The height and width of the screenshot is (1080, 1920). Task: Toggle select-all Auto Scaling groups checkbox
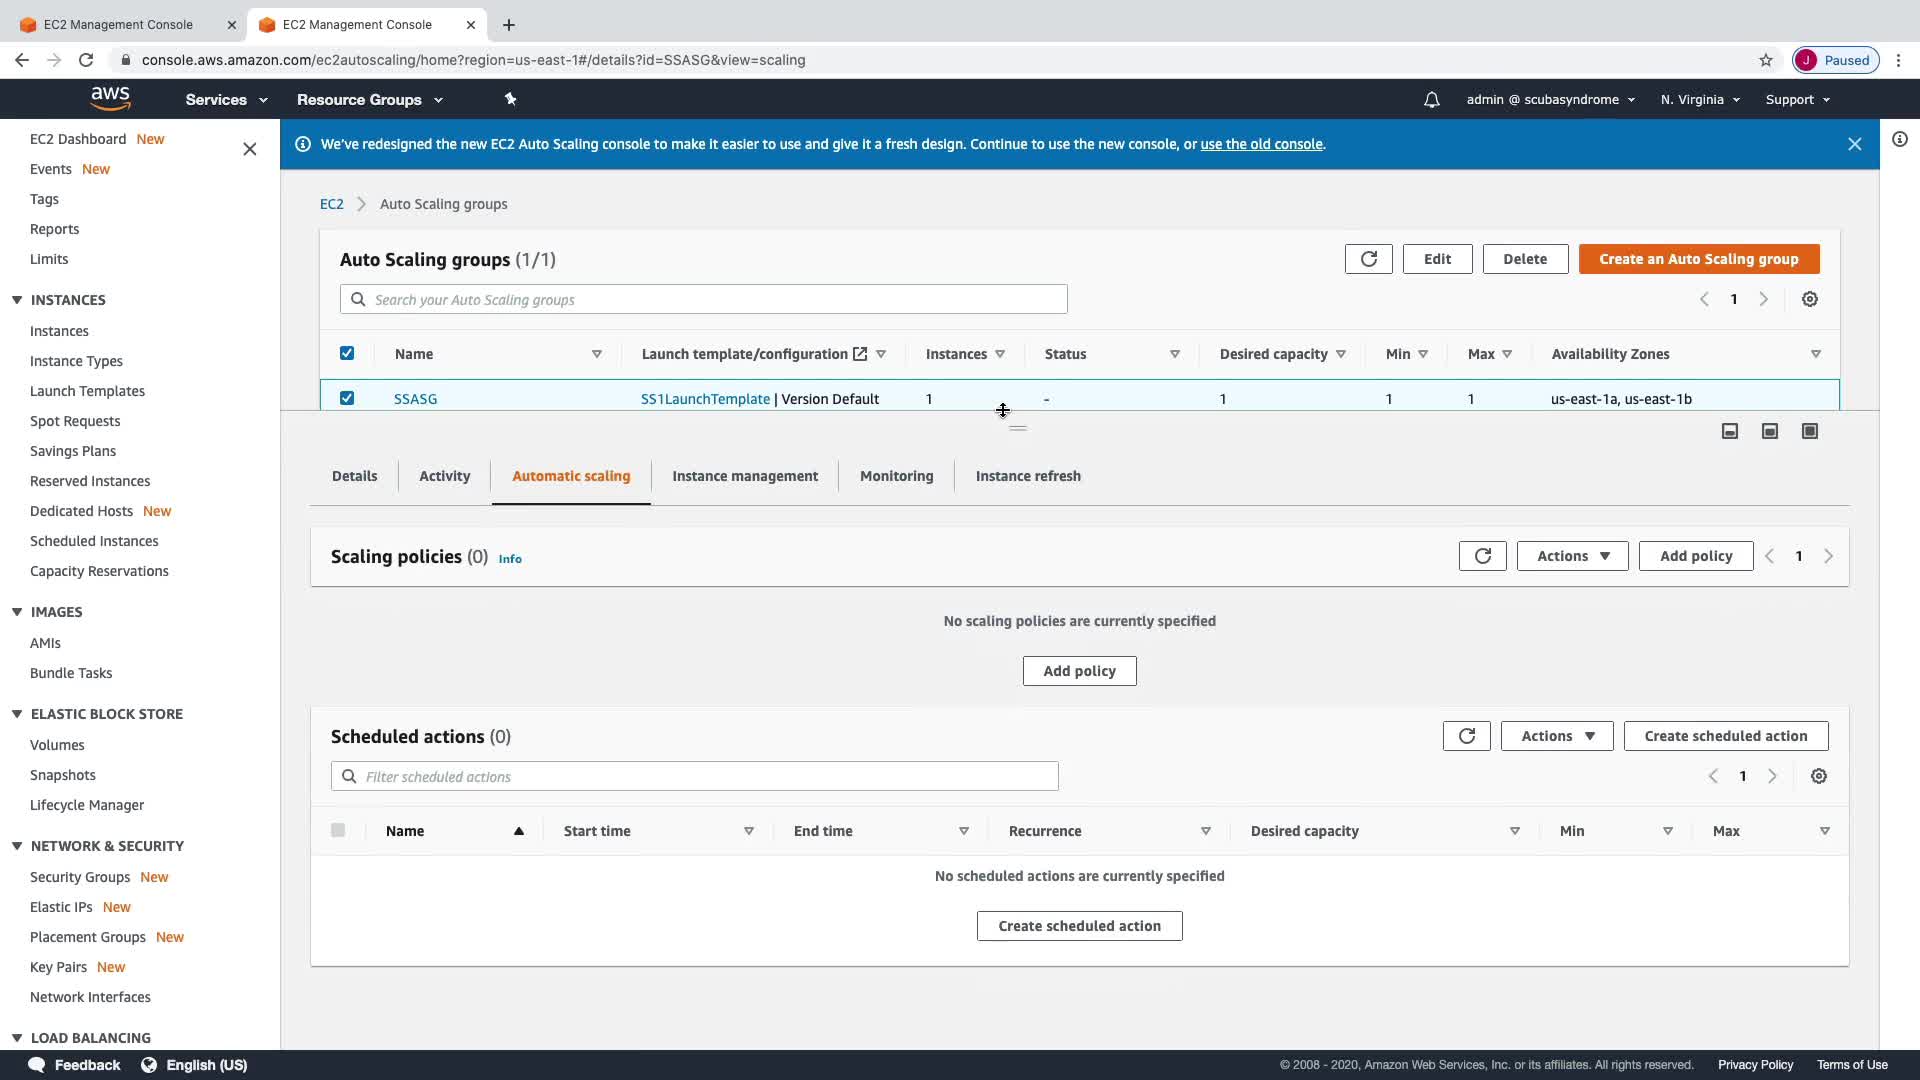[x=347, y=353]
